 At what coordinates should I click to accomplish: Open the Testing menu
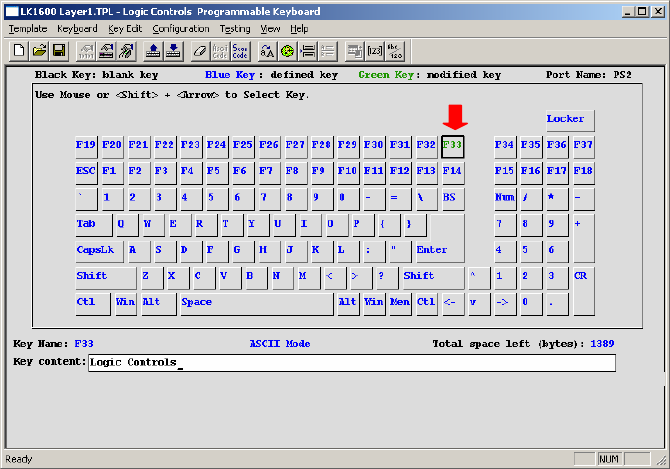235,29
